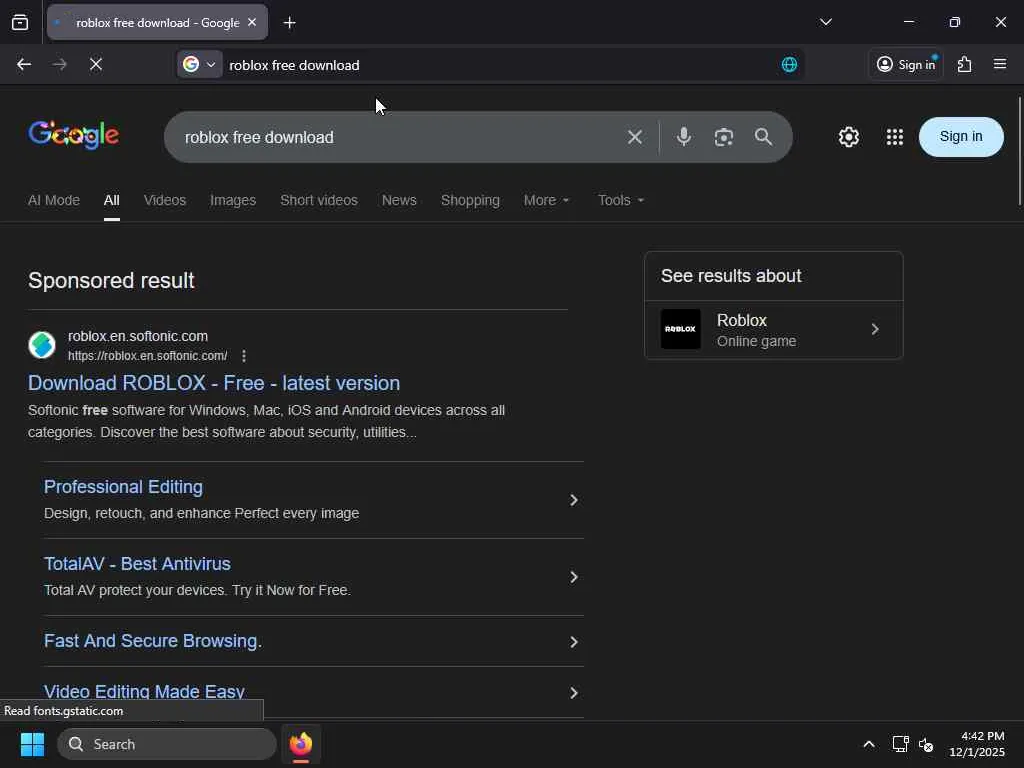Expand the Tools dropdown
The image size is (1024, 768).
point(620,200)
